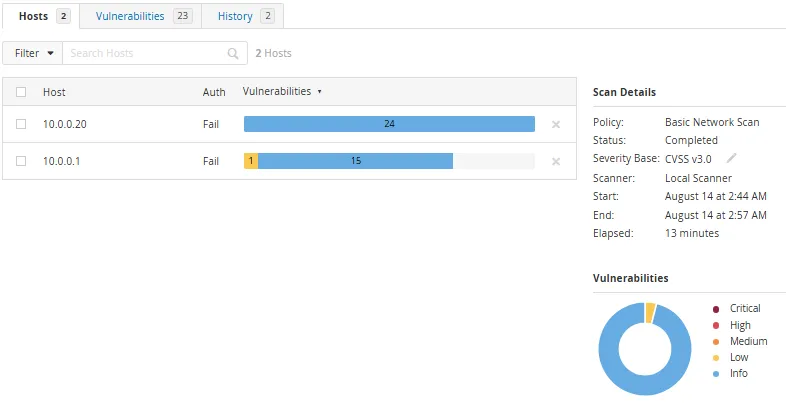The height and width of the screenshot is (403, 786).
Task: Open the History tab
Action: (x=243, y=16)
